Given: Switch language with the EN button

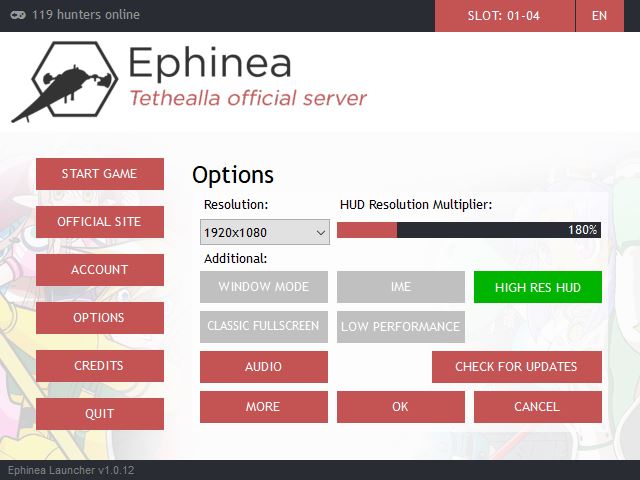Looking at the screenshot, I should (599, 16).
